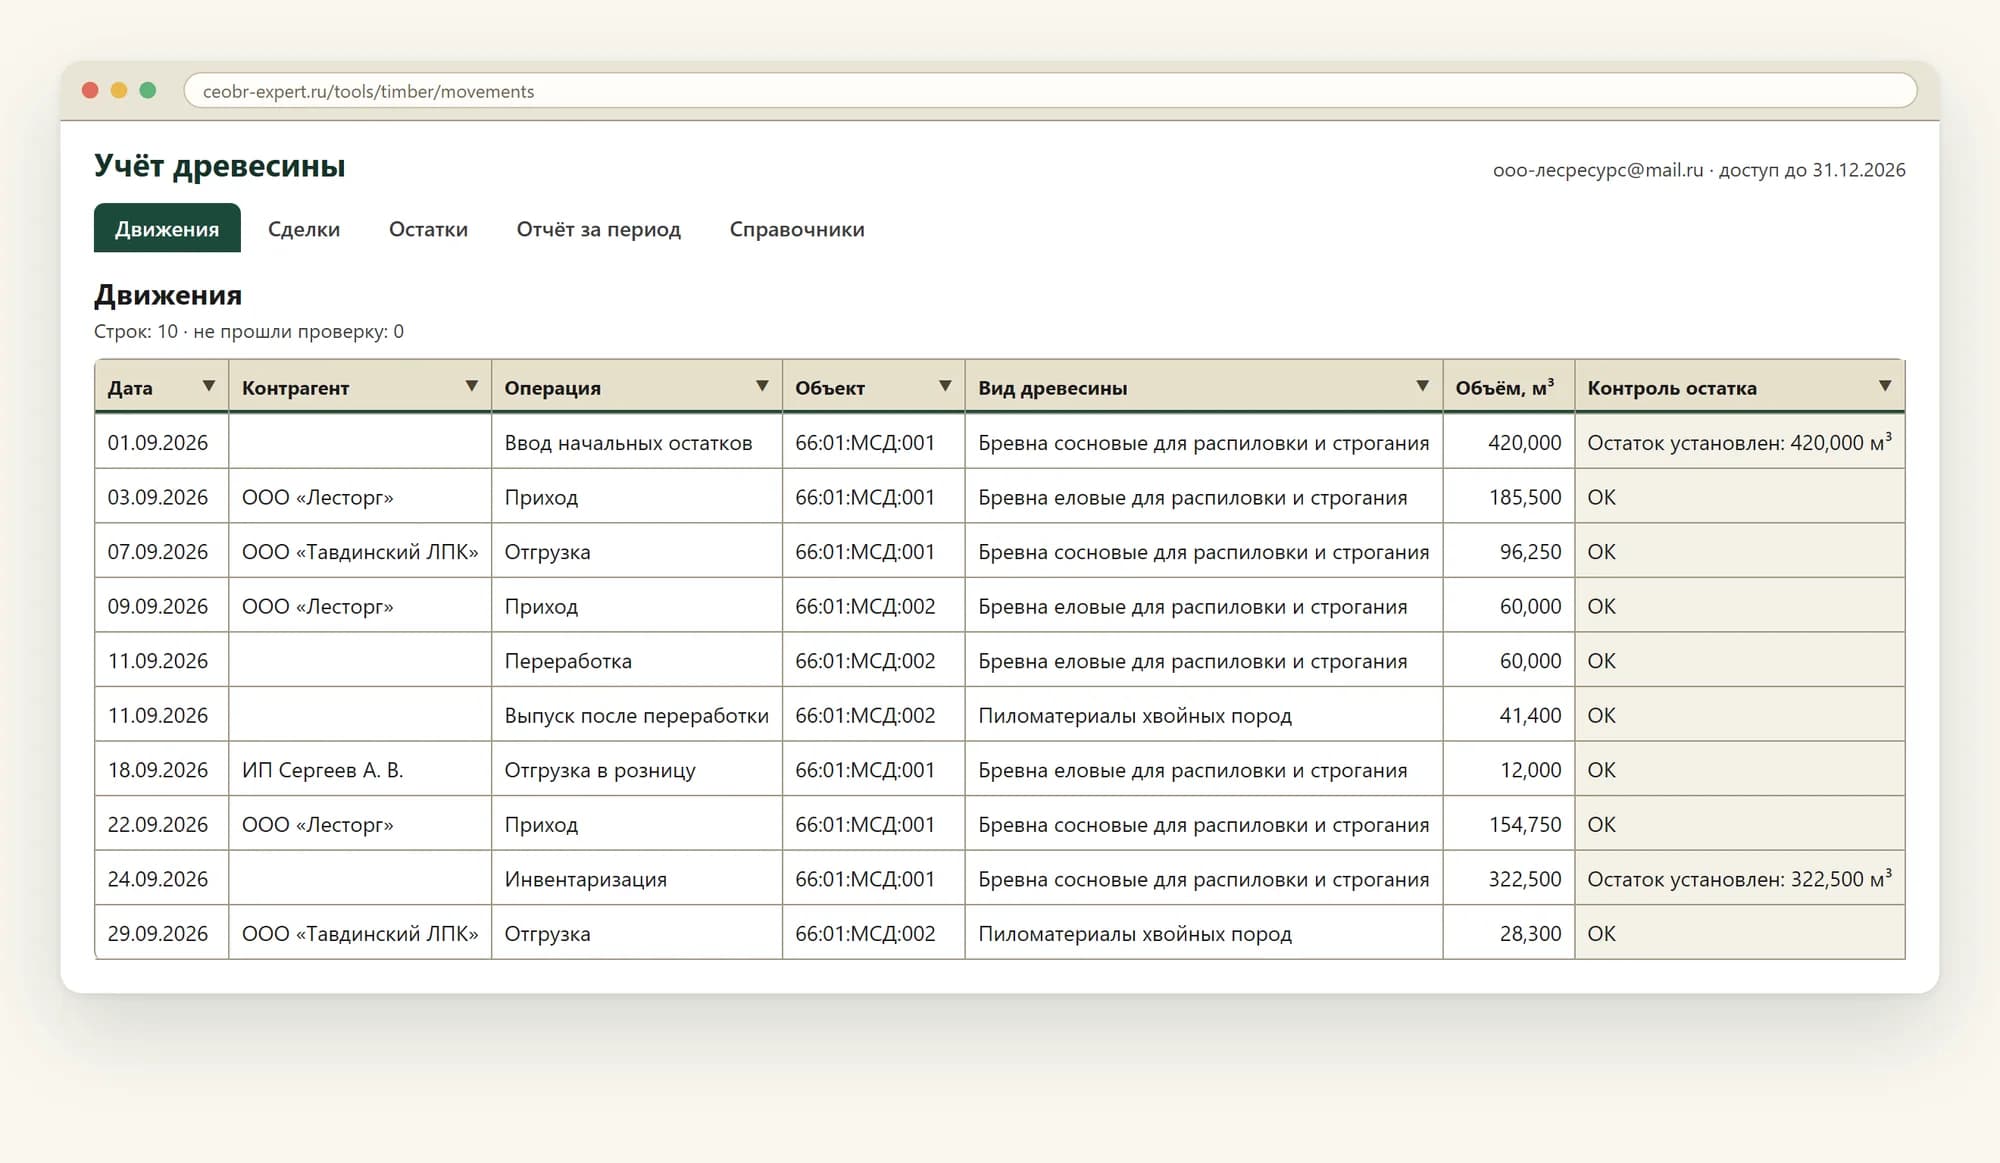Viewport: 2000px width, 1163px height.
Task: Click the account email ооо-лесресурс@mail.ru text
Action: coord(1598,170)
